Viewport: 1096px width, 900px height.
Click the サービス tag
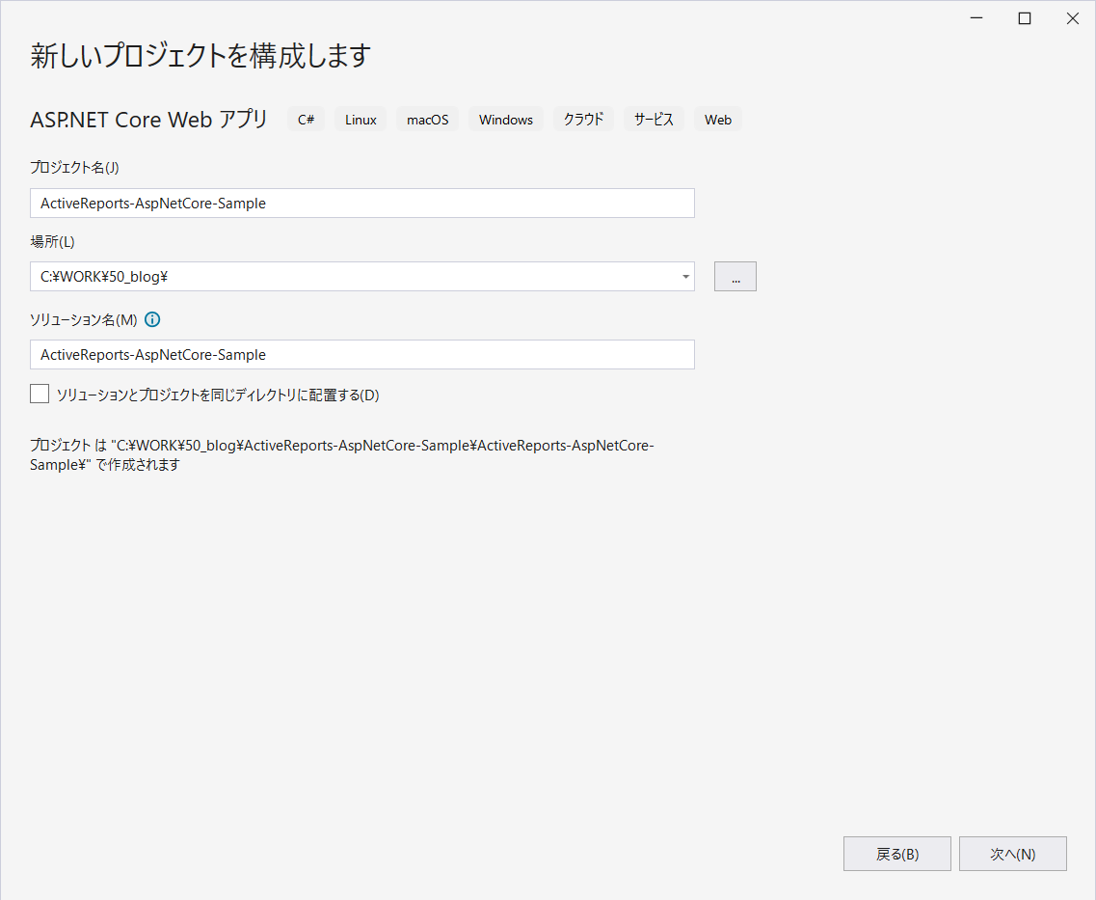[654, 119]
